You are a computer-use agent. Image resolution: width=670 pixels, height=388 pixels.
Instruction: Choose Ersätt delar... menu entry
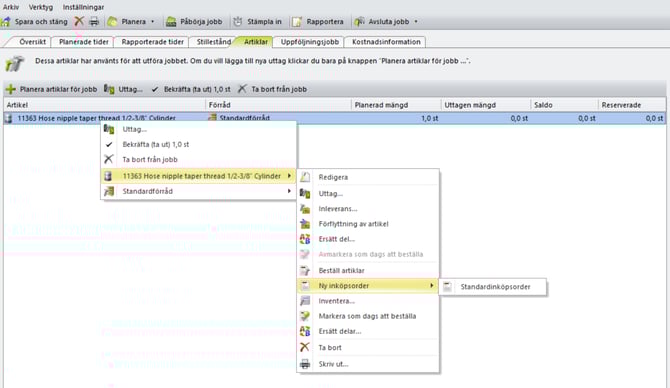coord(368,331)
